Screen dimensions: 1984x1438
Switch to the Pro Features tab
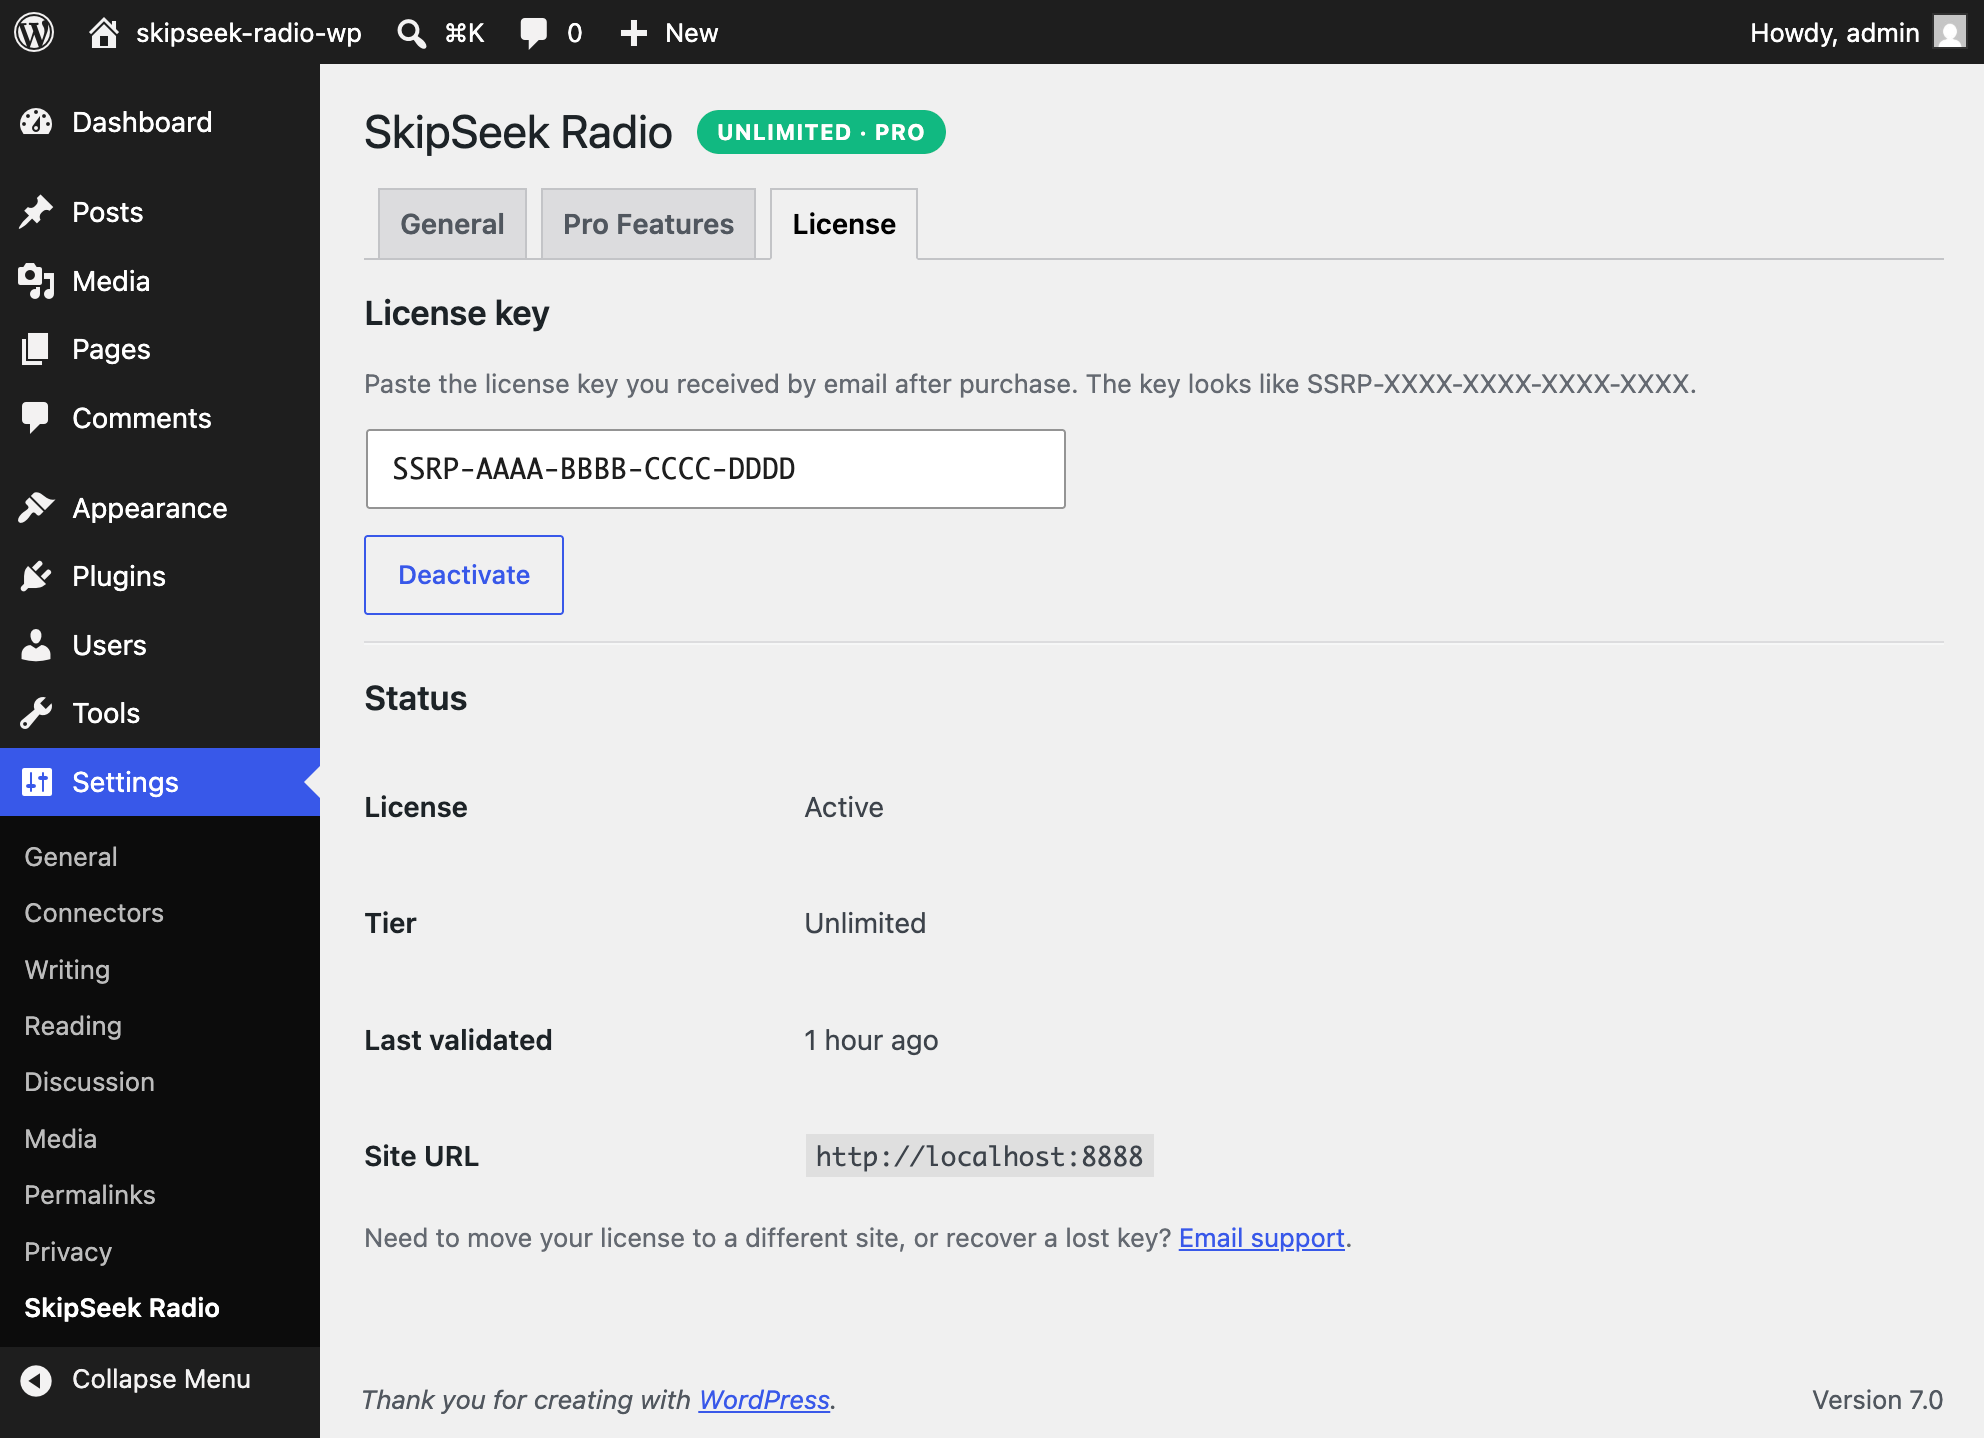point(648,224)
